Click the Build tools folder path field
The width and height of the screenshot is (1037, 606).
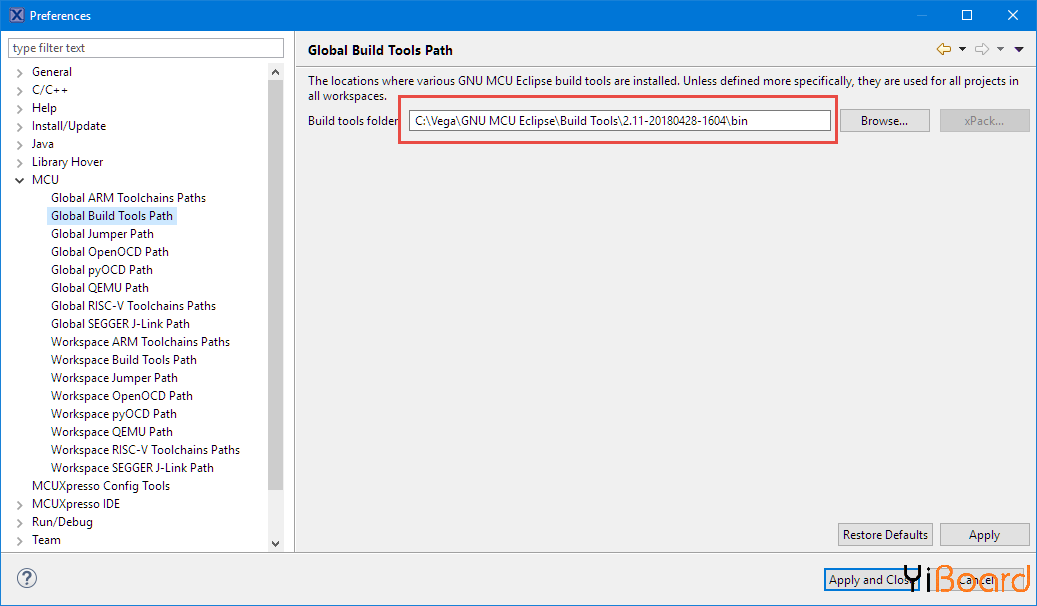click(620, 121)
